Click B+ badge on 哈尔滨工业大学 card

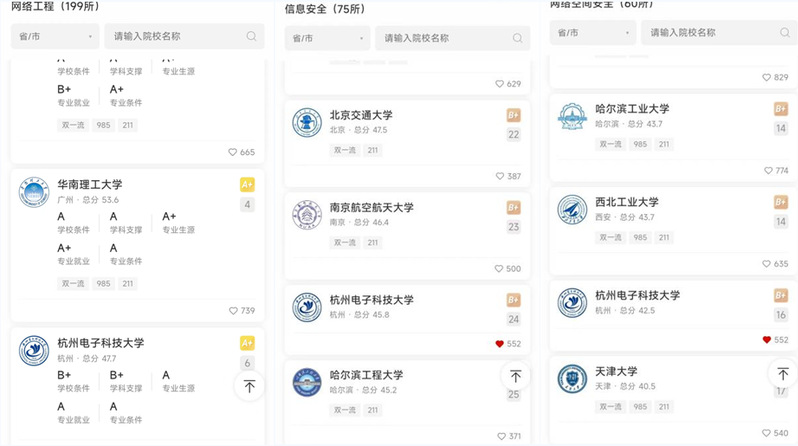(781, 108)
